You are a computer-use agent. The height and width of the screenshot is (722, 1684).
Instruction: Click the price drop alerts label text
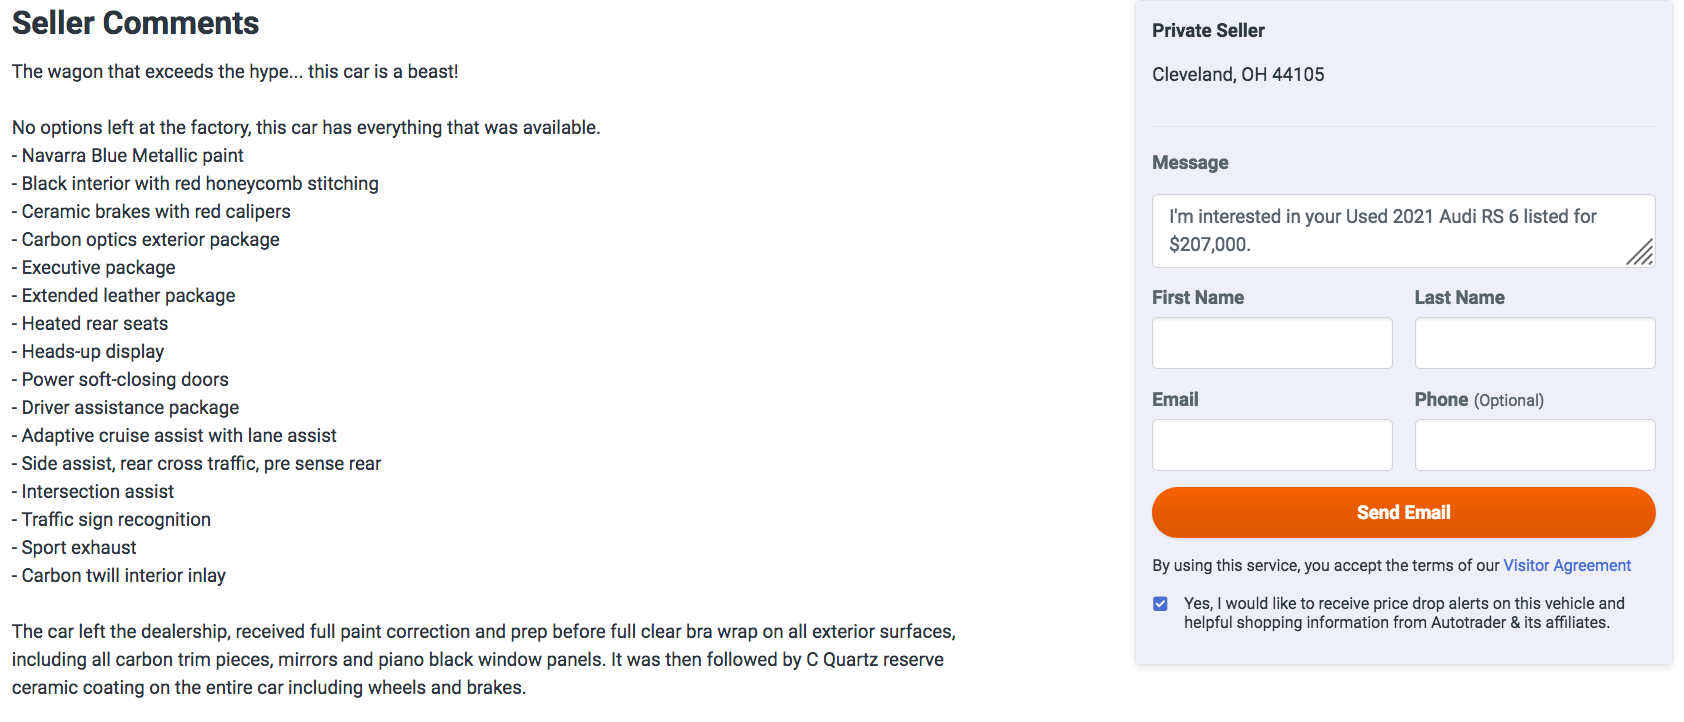click(1403, 613)
